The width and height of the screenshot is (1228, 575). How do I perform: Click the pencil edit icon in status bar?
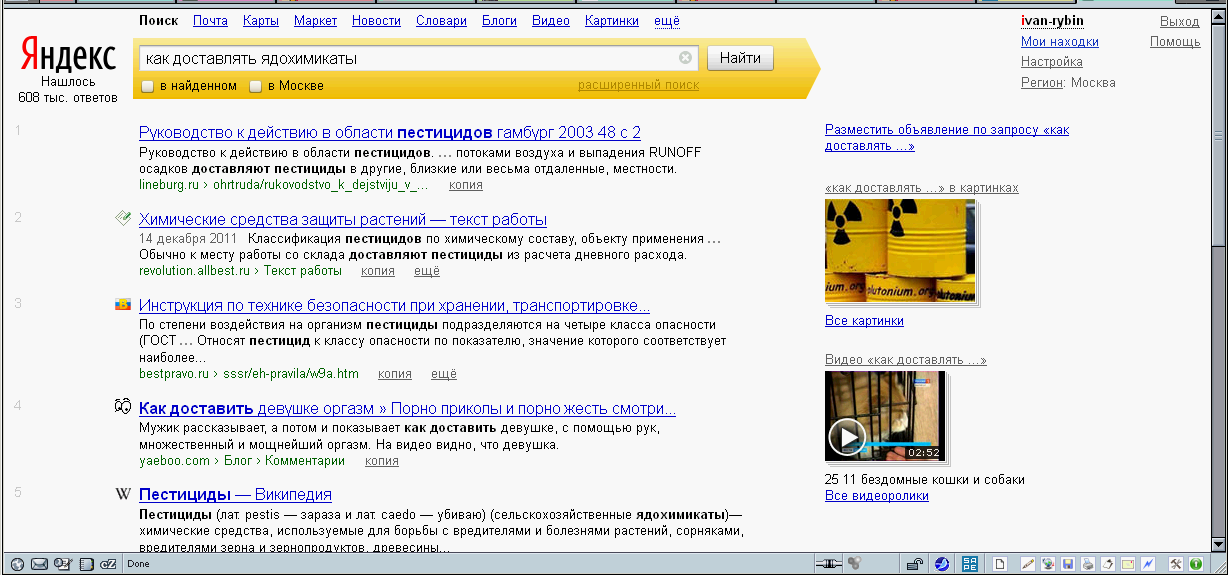point(1028,564)
